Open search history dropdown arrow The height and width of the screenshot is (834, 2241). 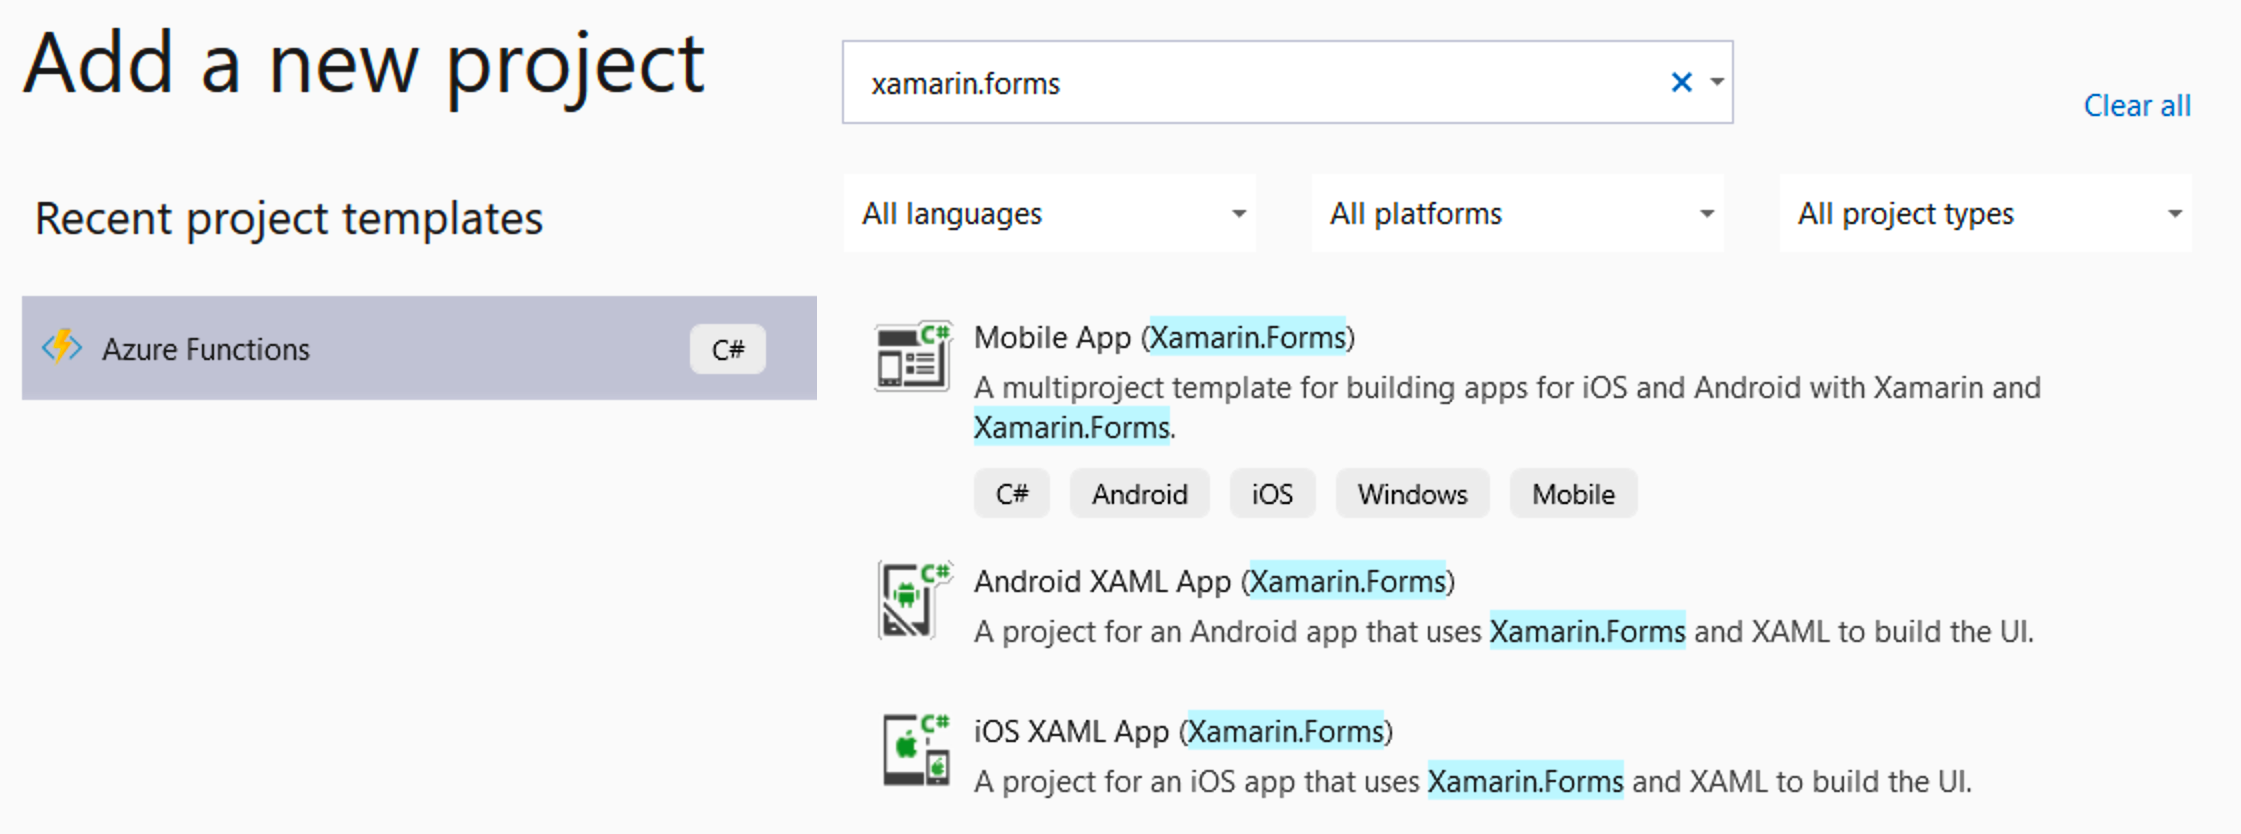coord(1717,83)
